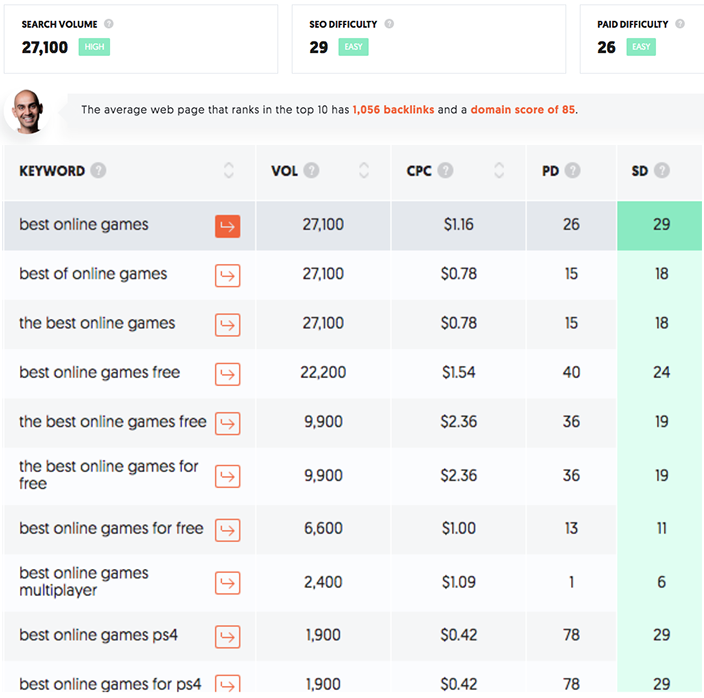The image size is (704, 698).
Task: Click the PD column header
Action: (551, 171)
